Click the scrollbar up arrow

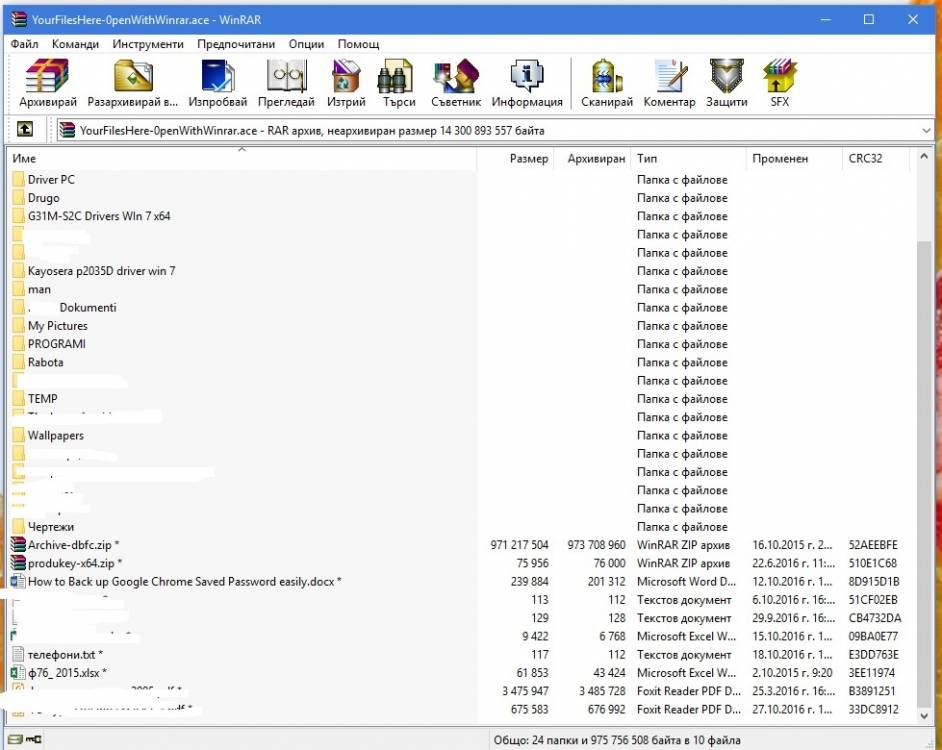[924, 157]
